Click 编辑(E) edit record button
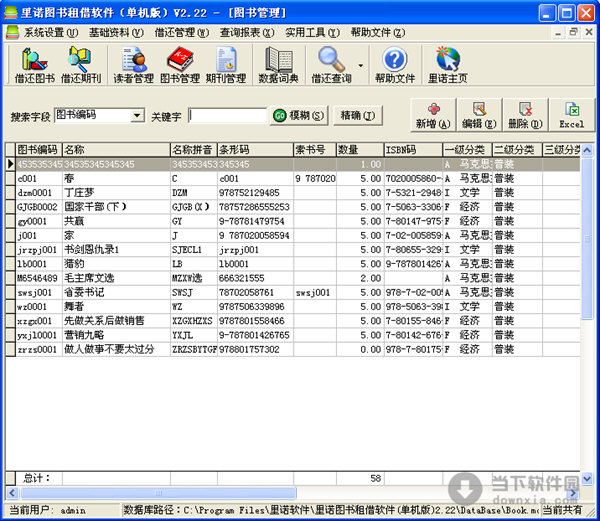Viewport: 600px width, 521px height. (x=479, y=115)
